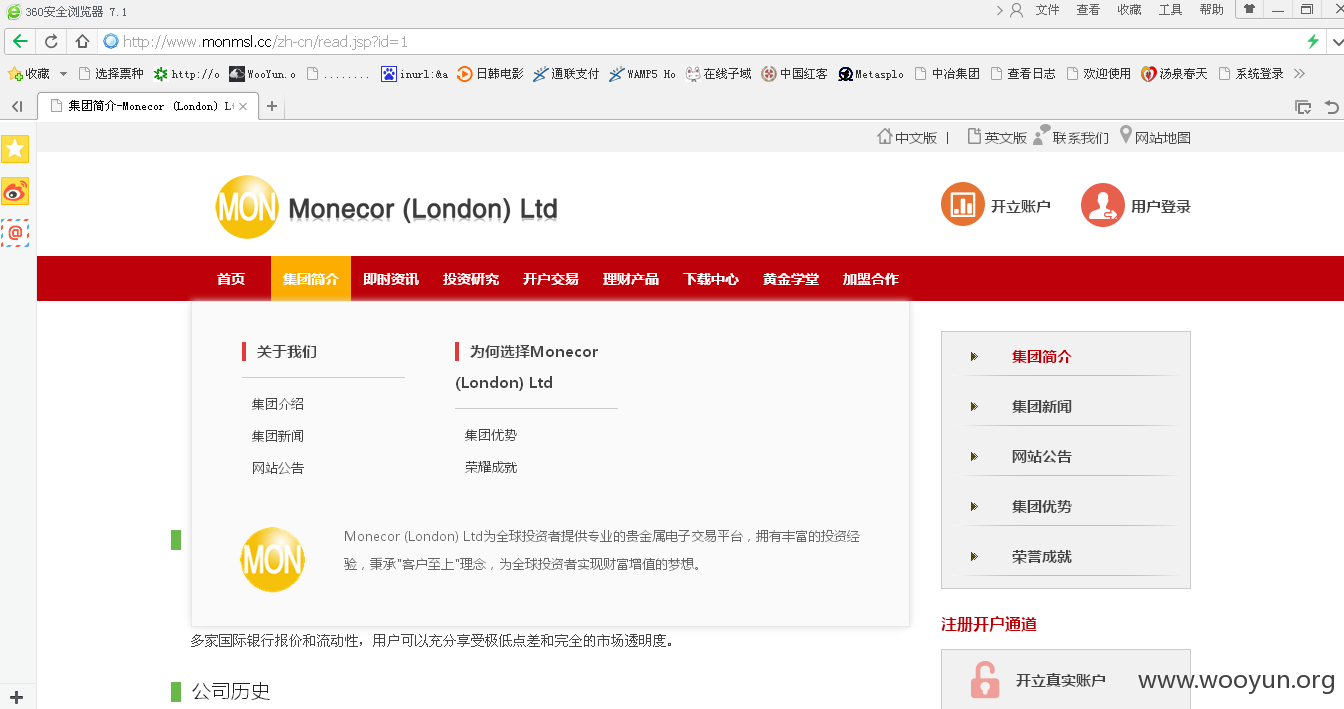This screenshot has height=709, width=1344.
Task: Open the 在线子域 bookmark
Action: click(718, 74)
